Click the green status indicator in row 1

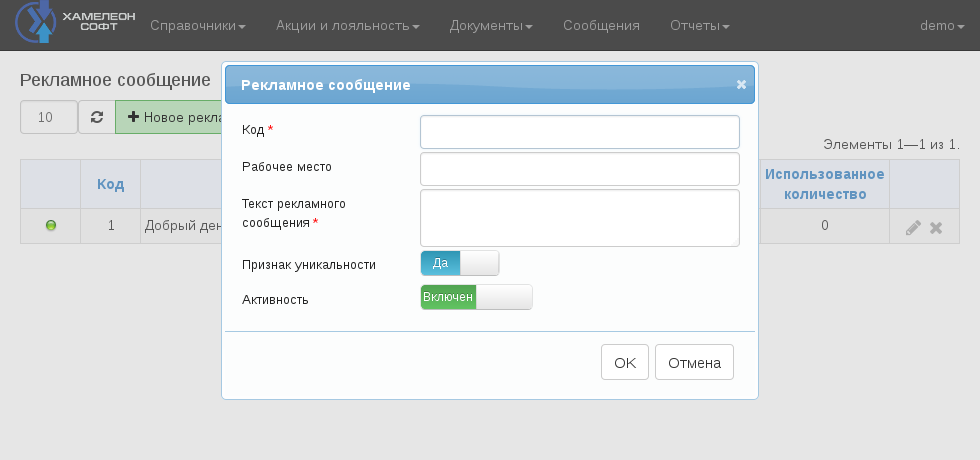point(51,225)
